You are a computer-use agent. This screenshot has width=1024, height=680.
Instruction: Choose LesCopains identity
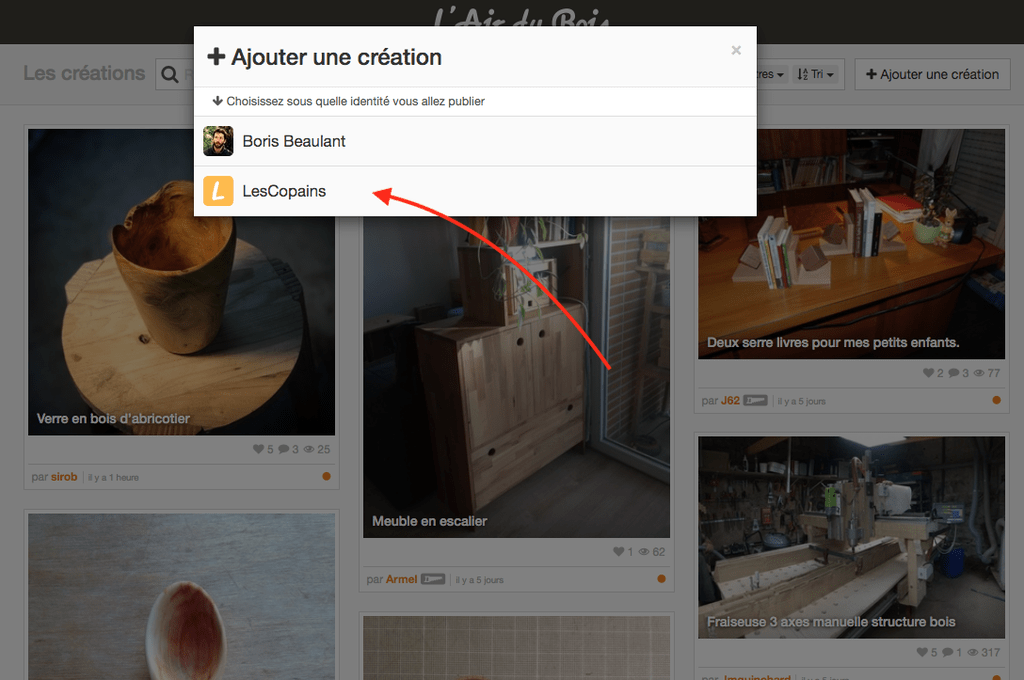[x=475, y=191]
